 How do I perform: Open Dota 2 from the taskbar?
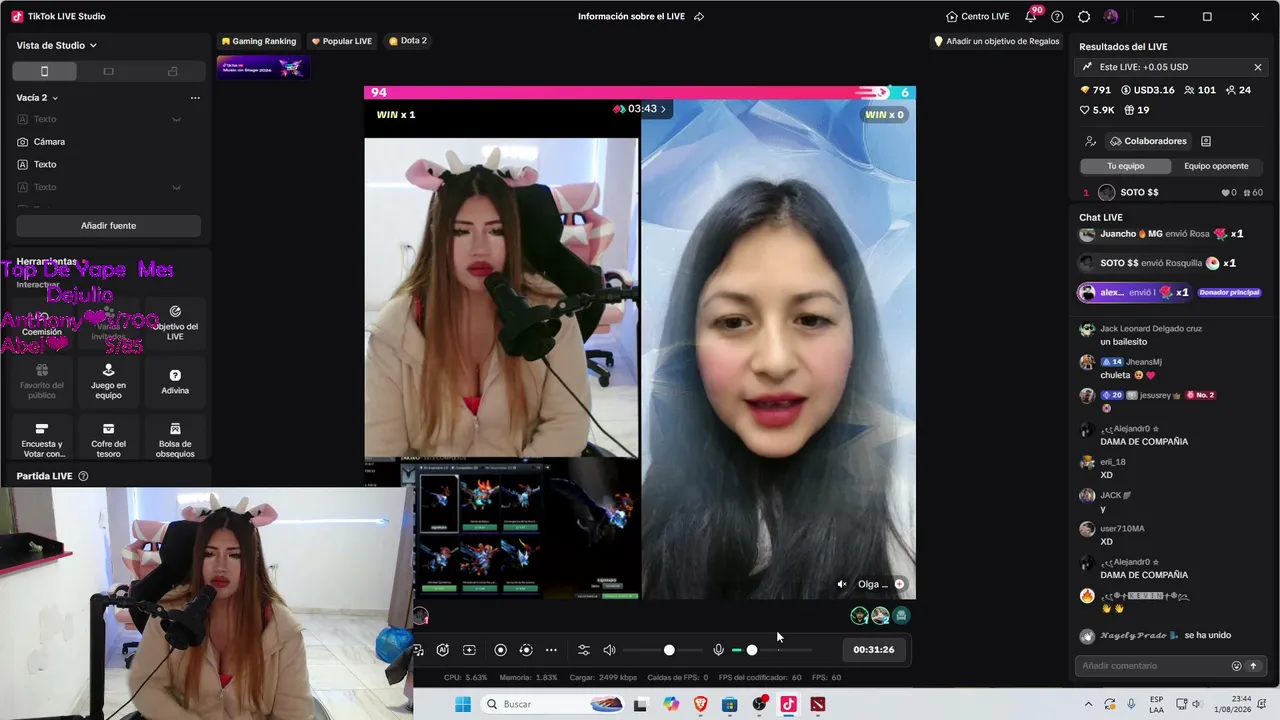pos(818,705)
